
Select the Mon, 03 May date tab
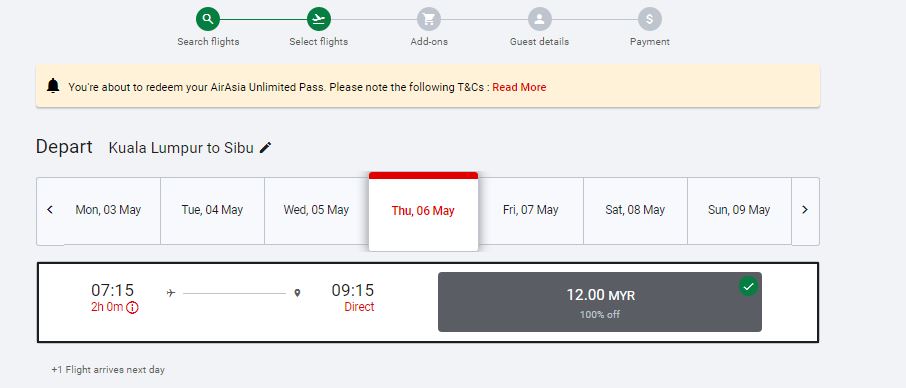108,210
